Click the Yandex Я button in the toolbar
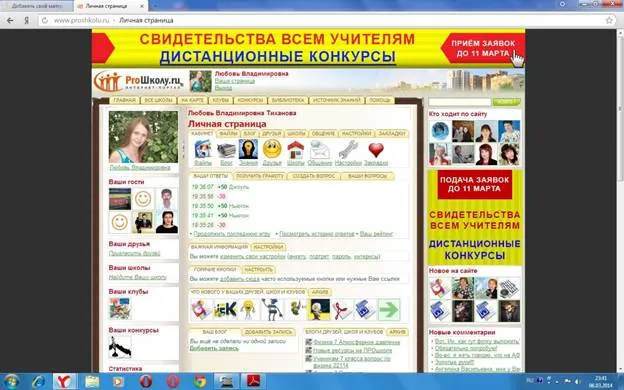This screenshot has width=624, height=390. pyautogui.click(x=27, y=20)
